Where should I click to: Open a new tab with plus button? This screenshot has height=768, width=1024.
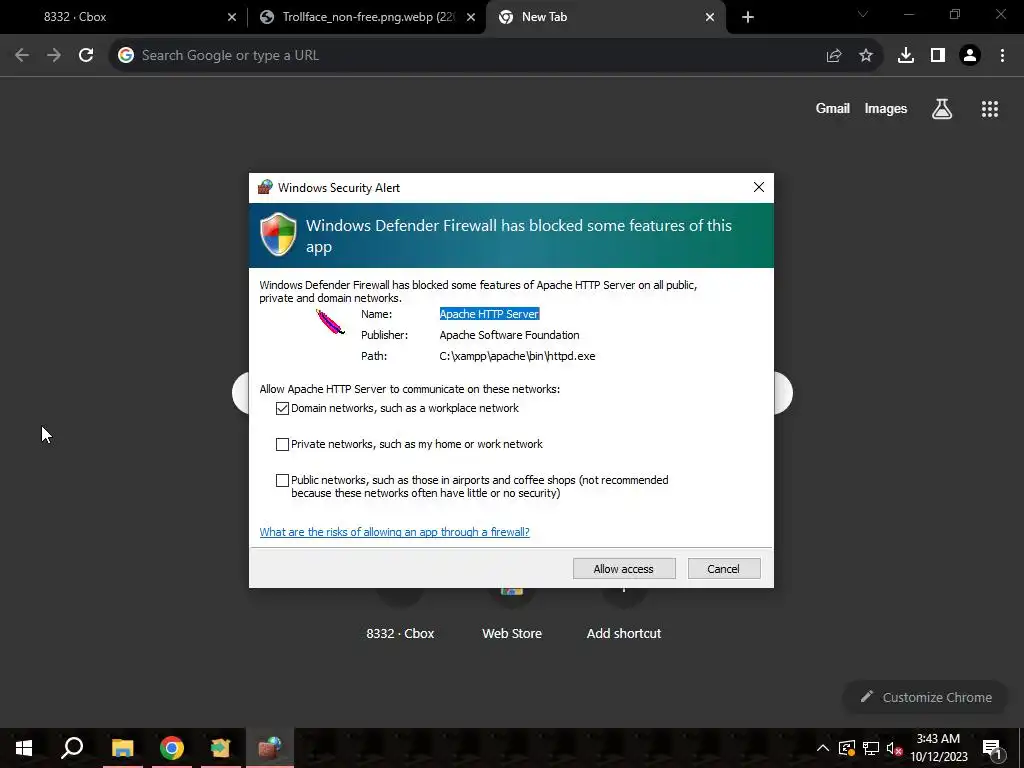point(748,18)
